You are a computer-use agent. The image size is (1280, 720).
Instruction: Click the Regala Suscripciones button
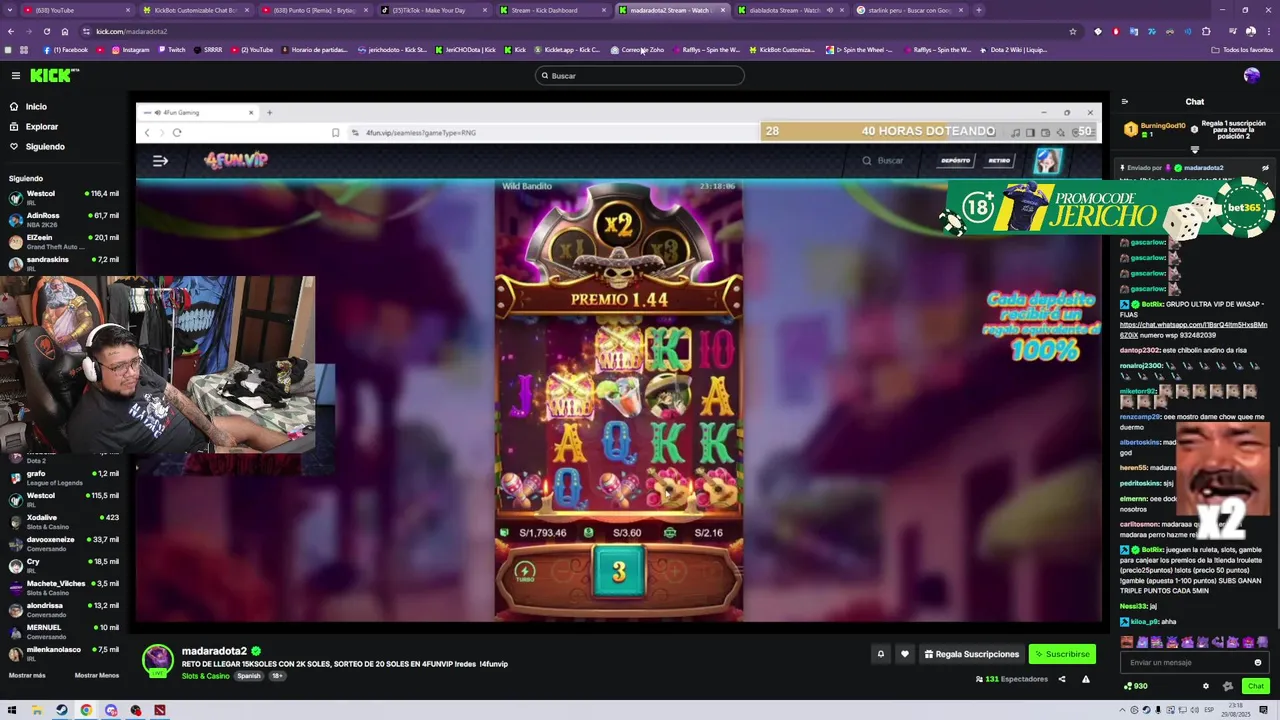pyautogui.click(x=971, y=654)
